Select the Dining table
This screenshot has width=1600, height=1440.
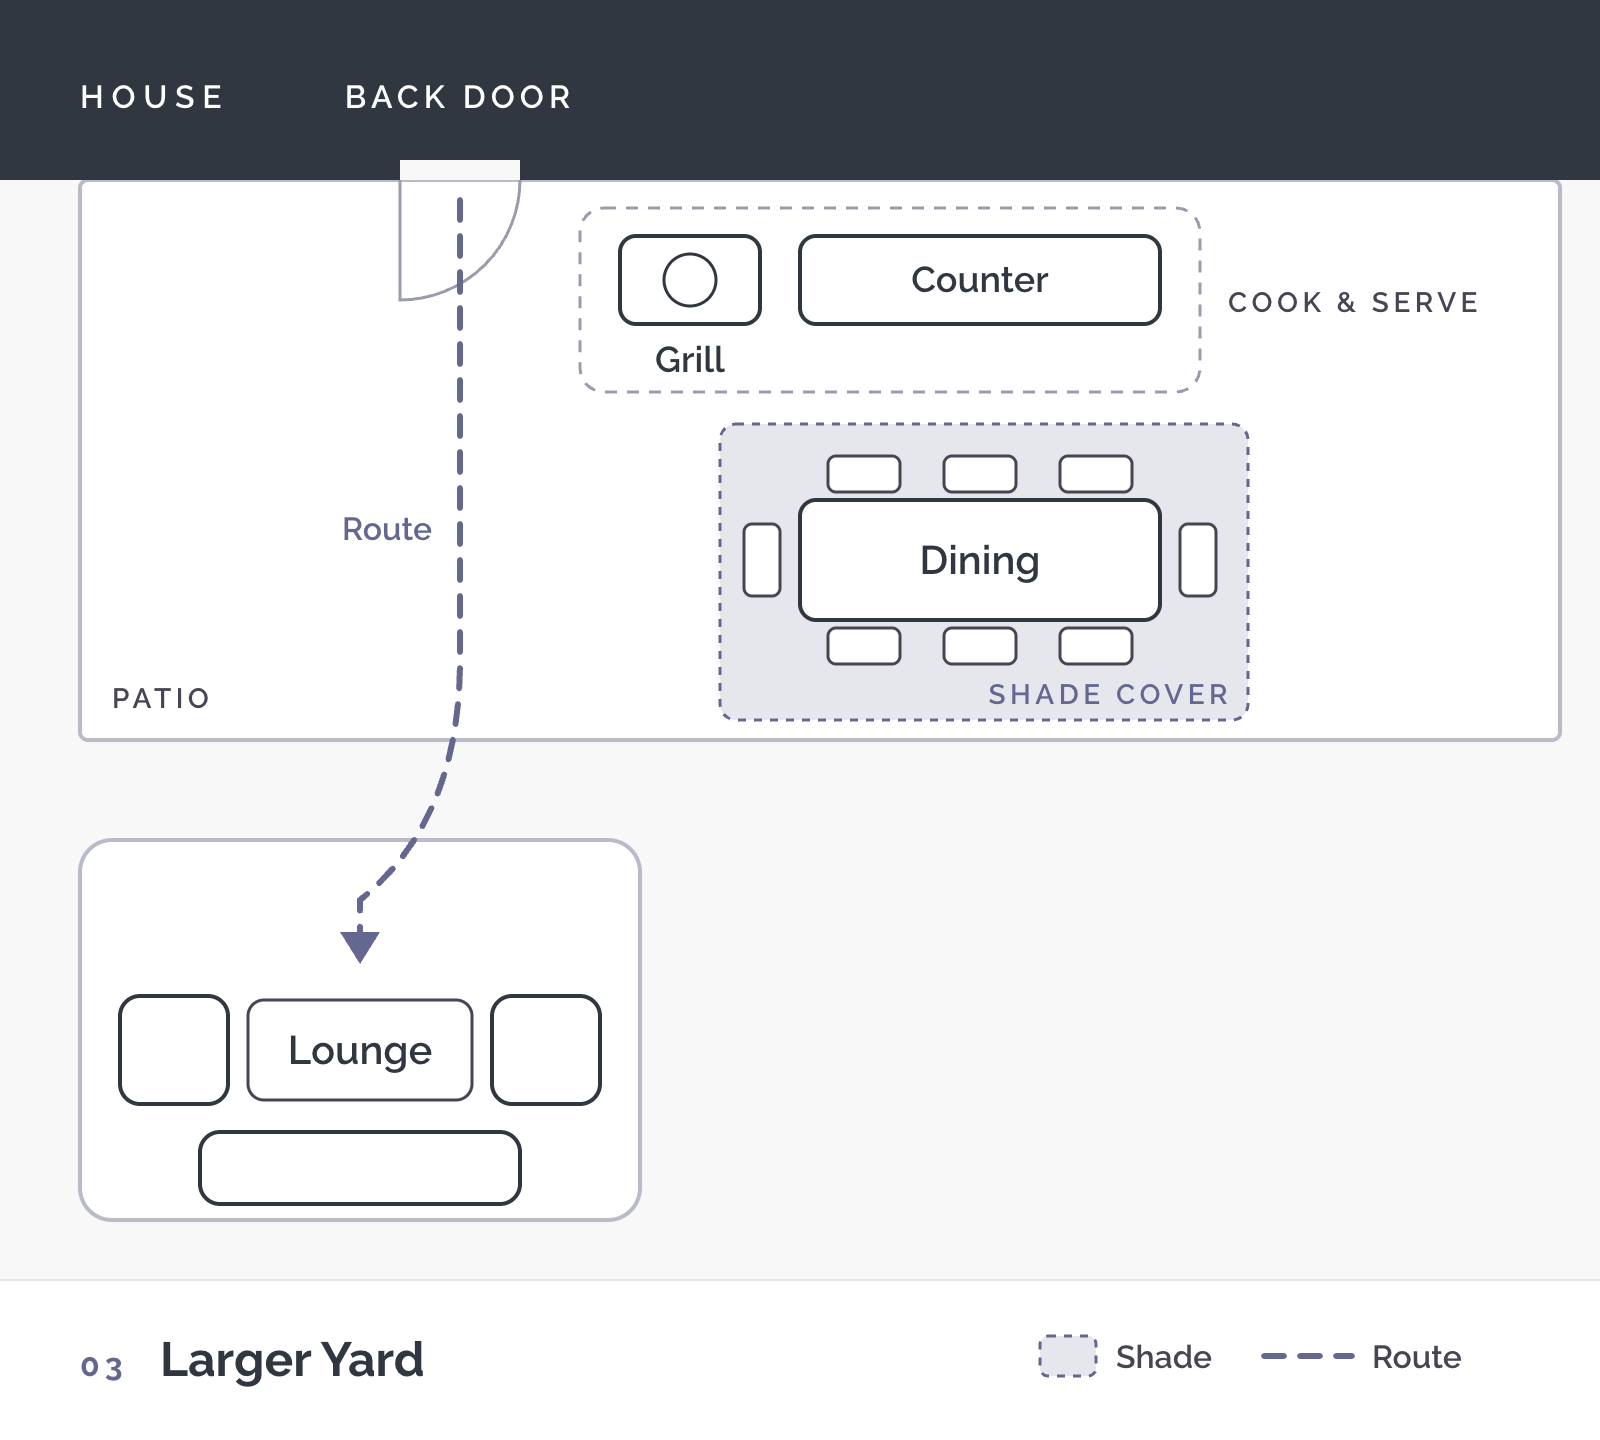pyautogui.click(x=980, y=560)
